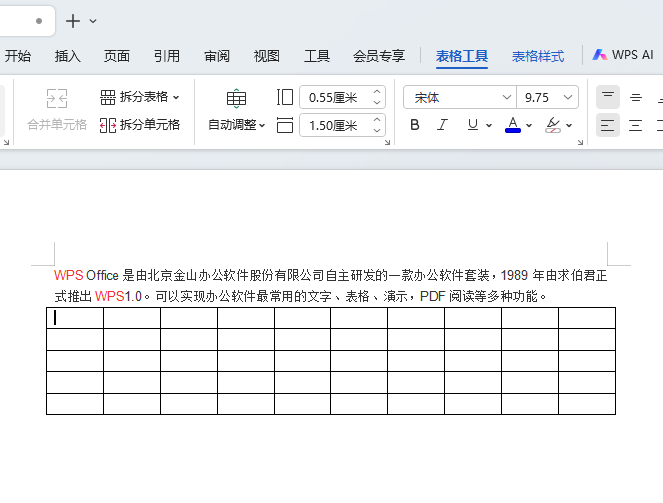Click the horizontal center alignment icon
This screenshot has width=663, height=503.
click(636, 126)
